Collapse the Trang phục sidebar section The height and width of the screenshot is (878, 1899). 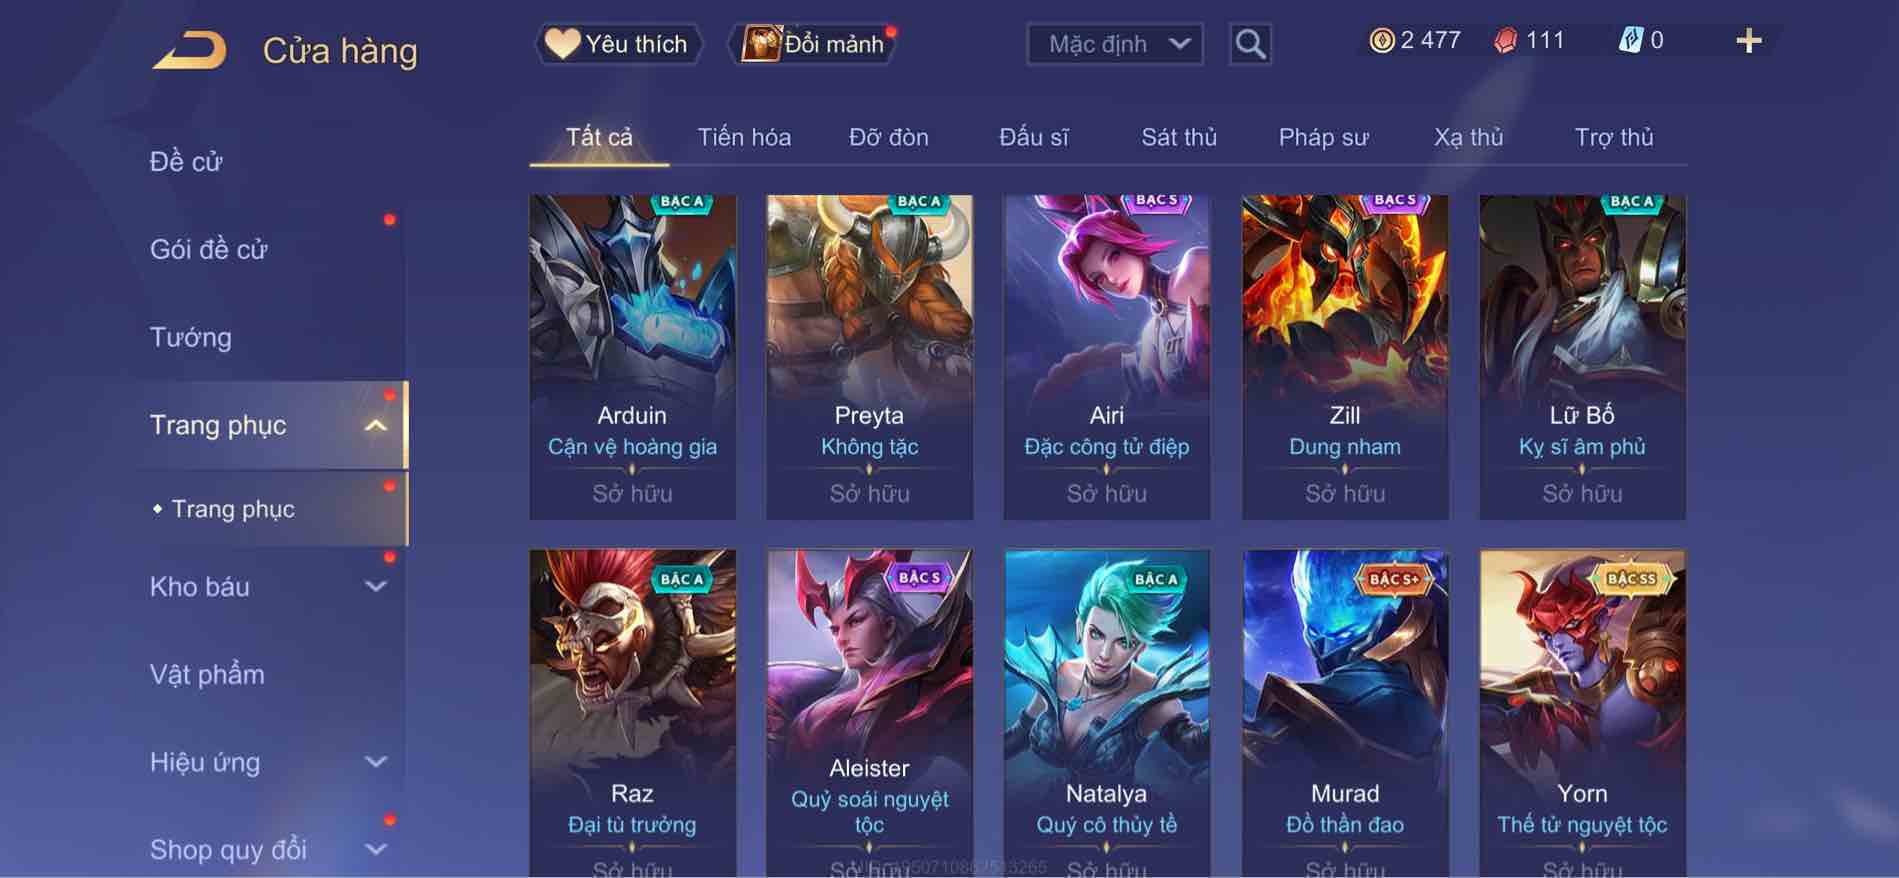[376, 426]
